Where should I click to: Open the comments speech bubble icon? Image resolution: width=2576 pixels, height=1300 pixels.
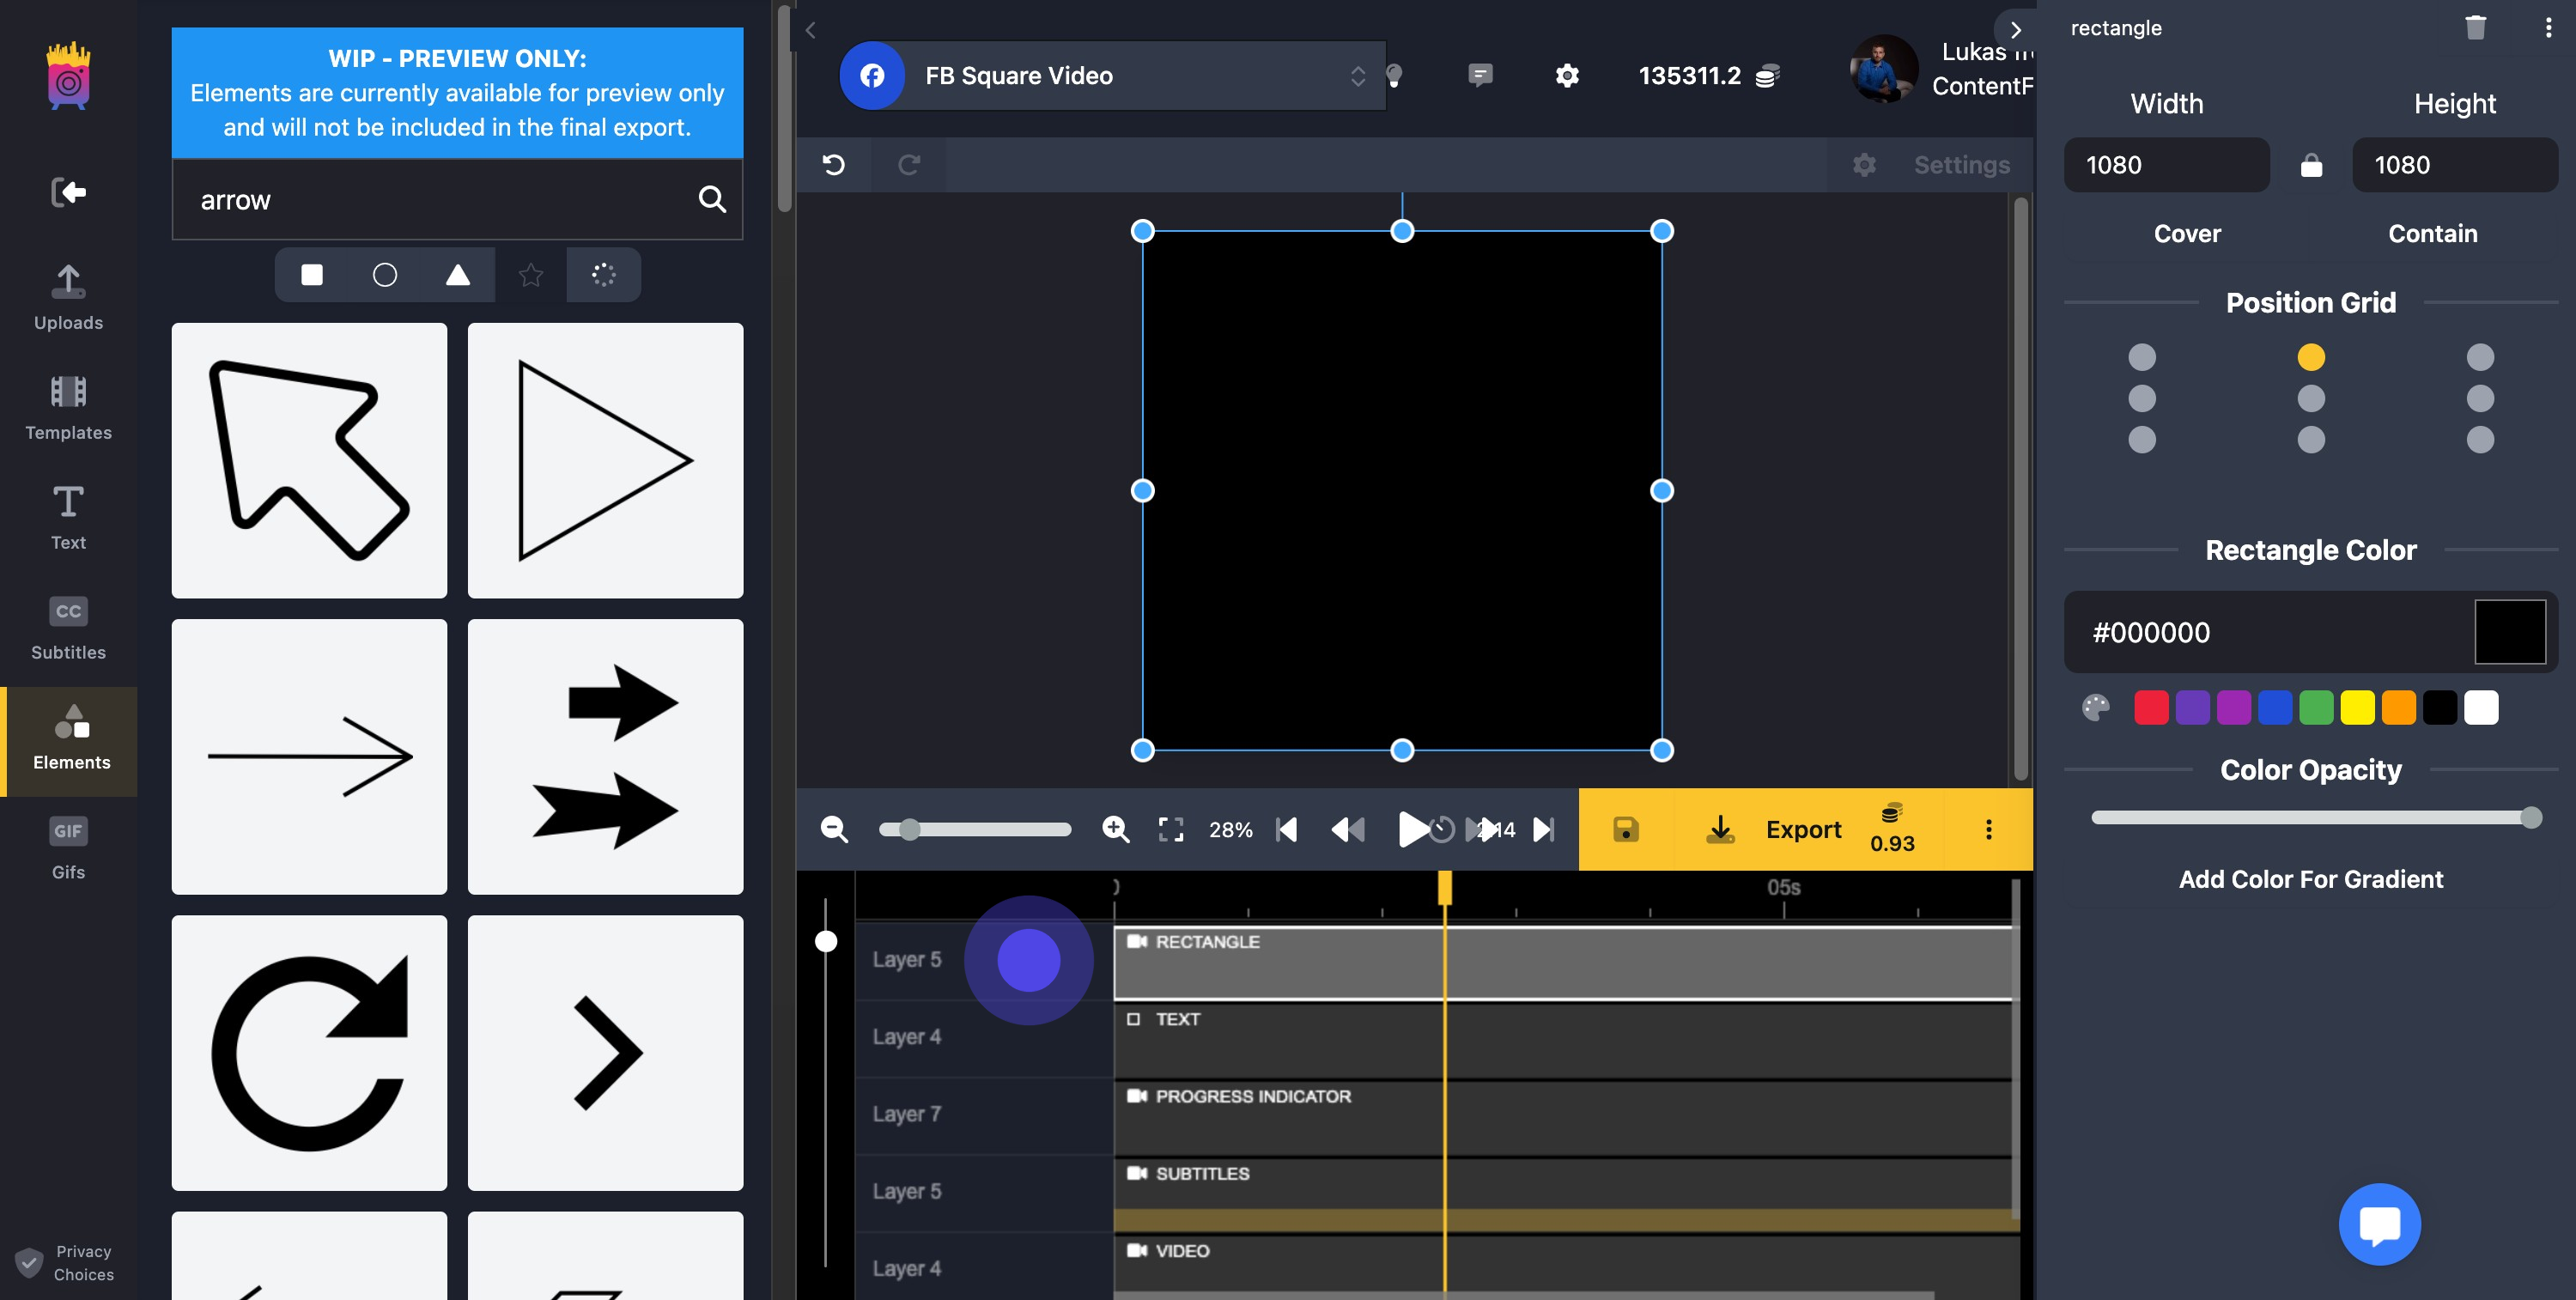pos(1480,75)
